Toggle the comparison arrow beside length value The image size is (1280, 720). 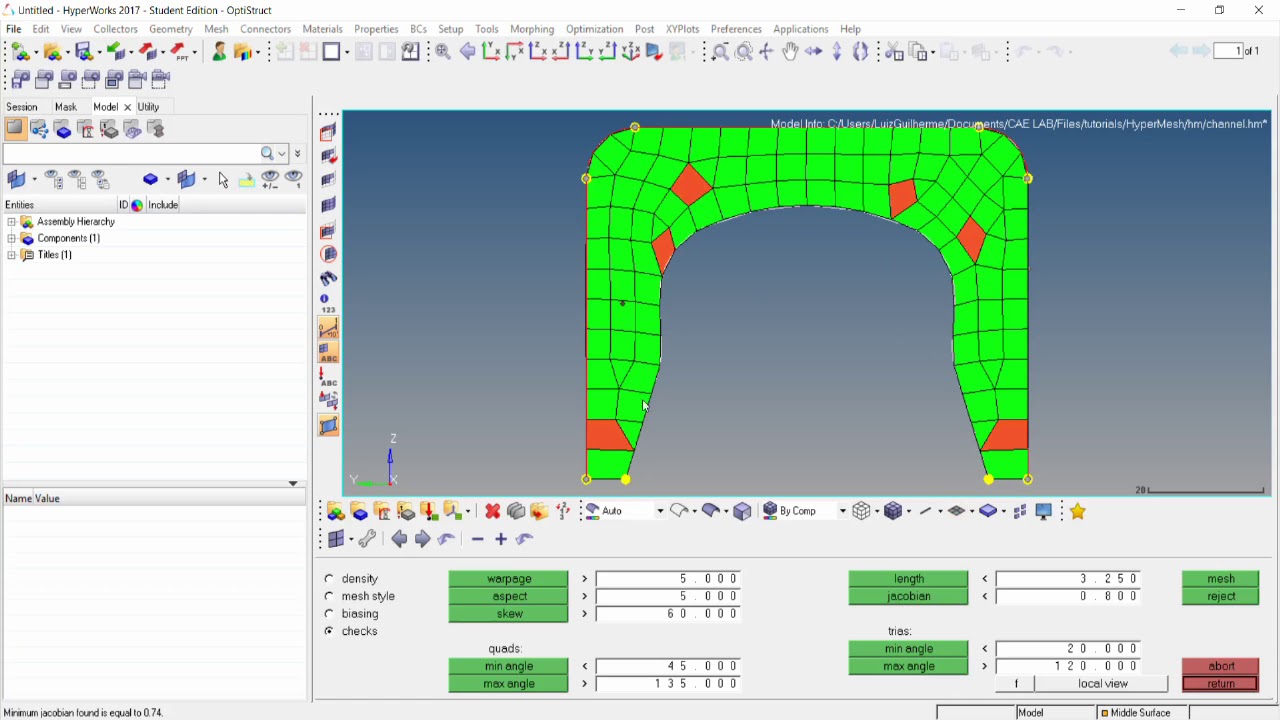pyautogui.click(x=985, y=579)
